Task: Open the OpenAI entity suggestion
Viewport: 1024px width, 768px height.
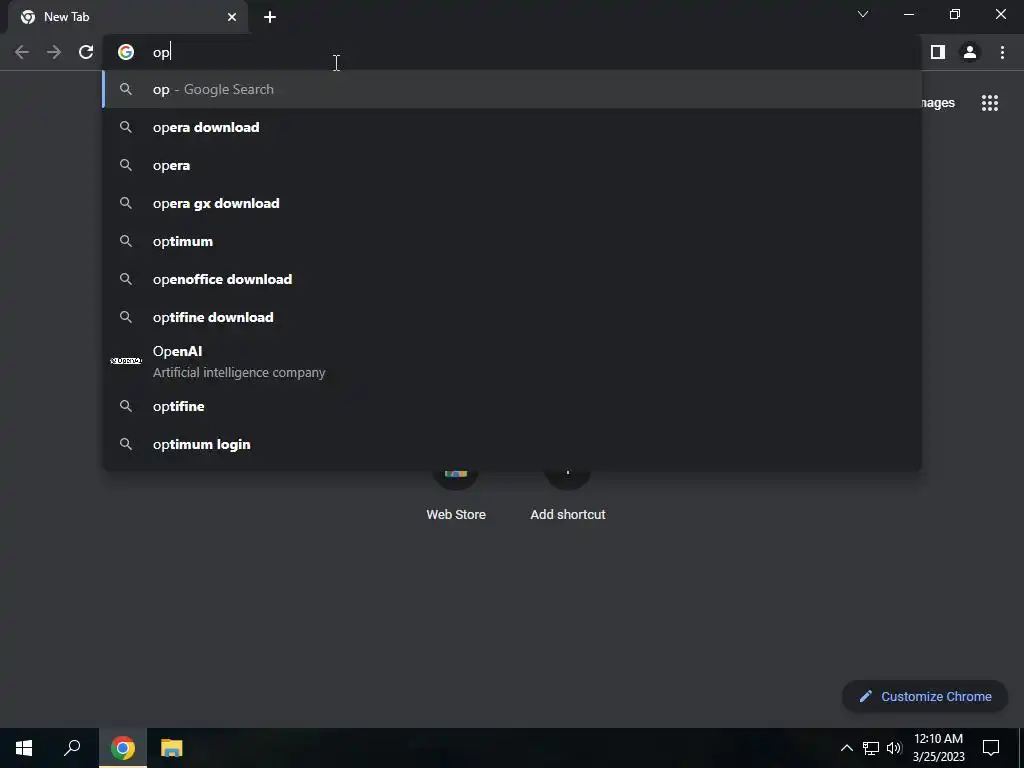Action: (512, 361)
